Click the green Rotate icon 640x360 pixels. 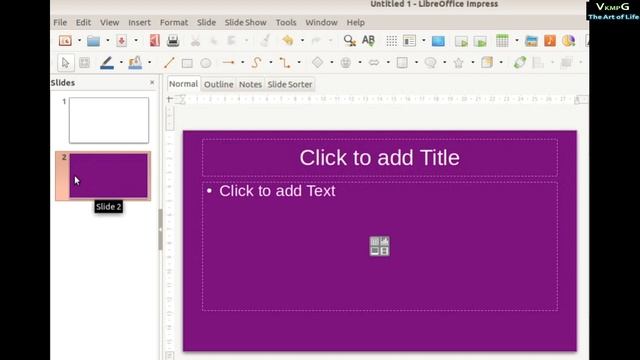pyautogui.click(x=520, y=62)
